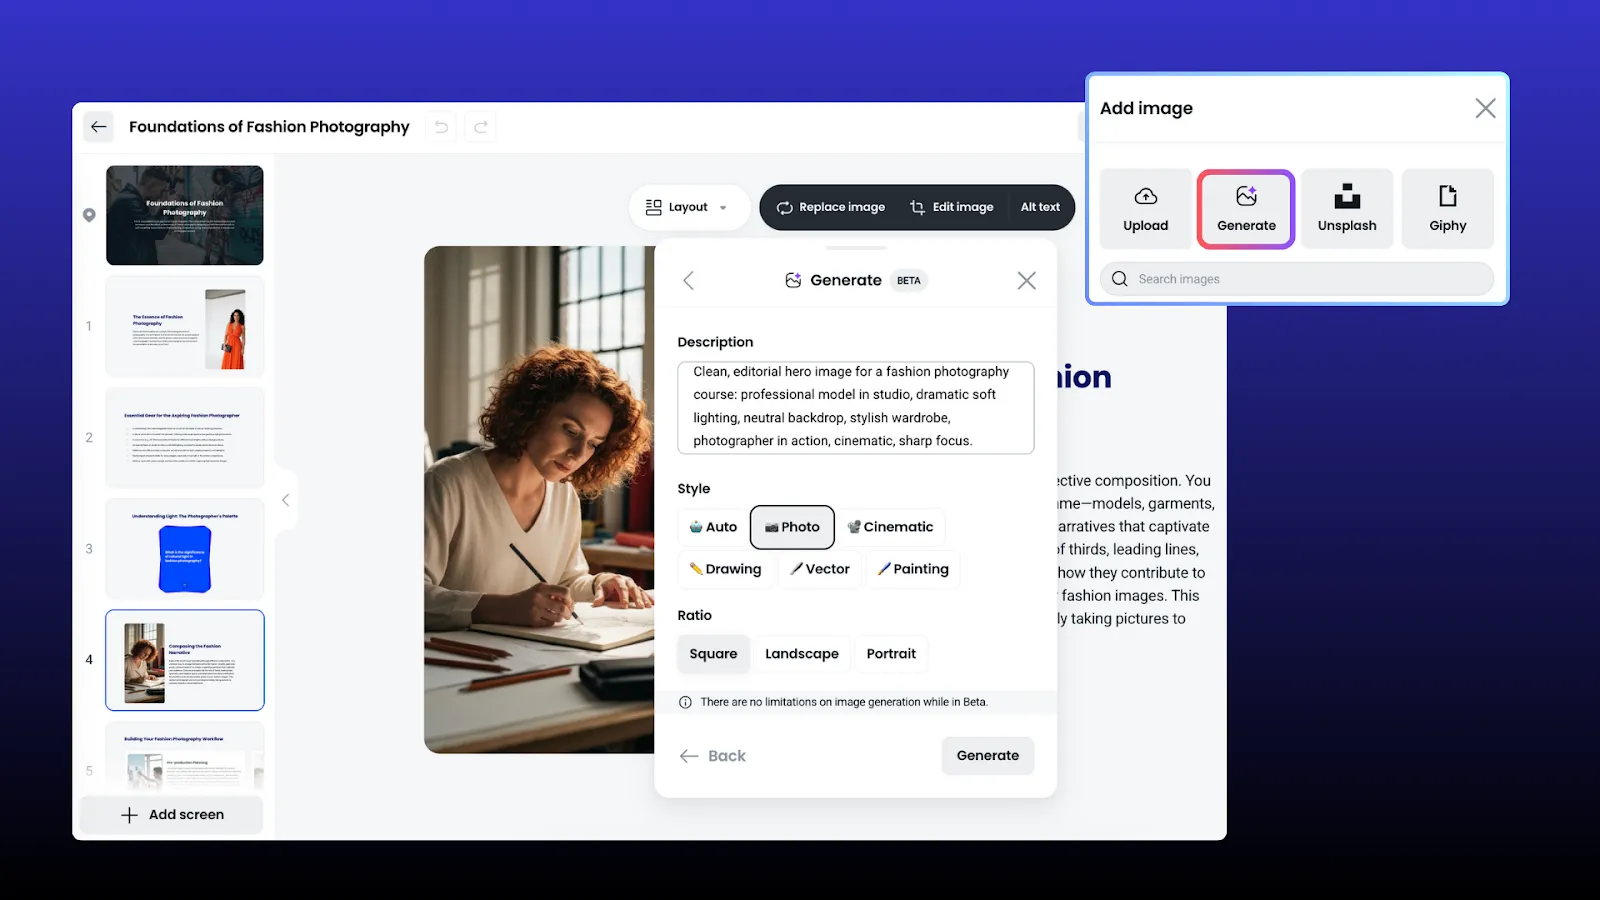Click the Search images field

pyautogui.click(x=1300, y=279)
